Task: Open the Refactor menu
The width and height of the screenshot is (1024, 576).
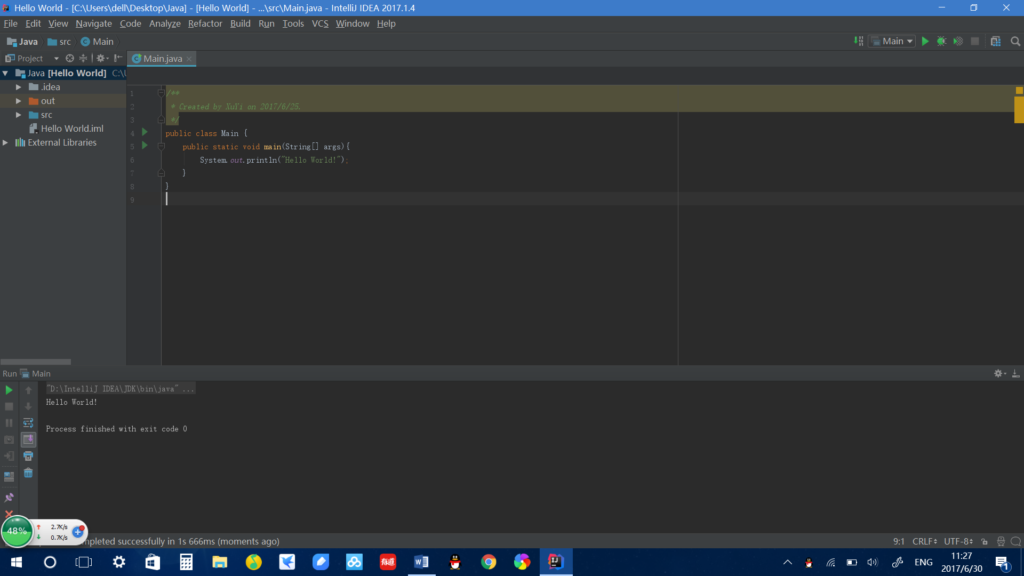Action: click(x=204, y=23)
